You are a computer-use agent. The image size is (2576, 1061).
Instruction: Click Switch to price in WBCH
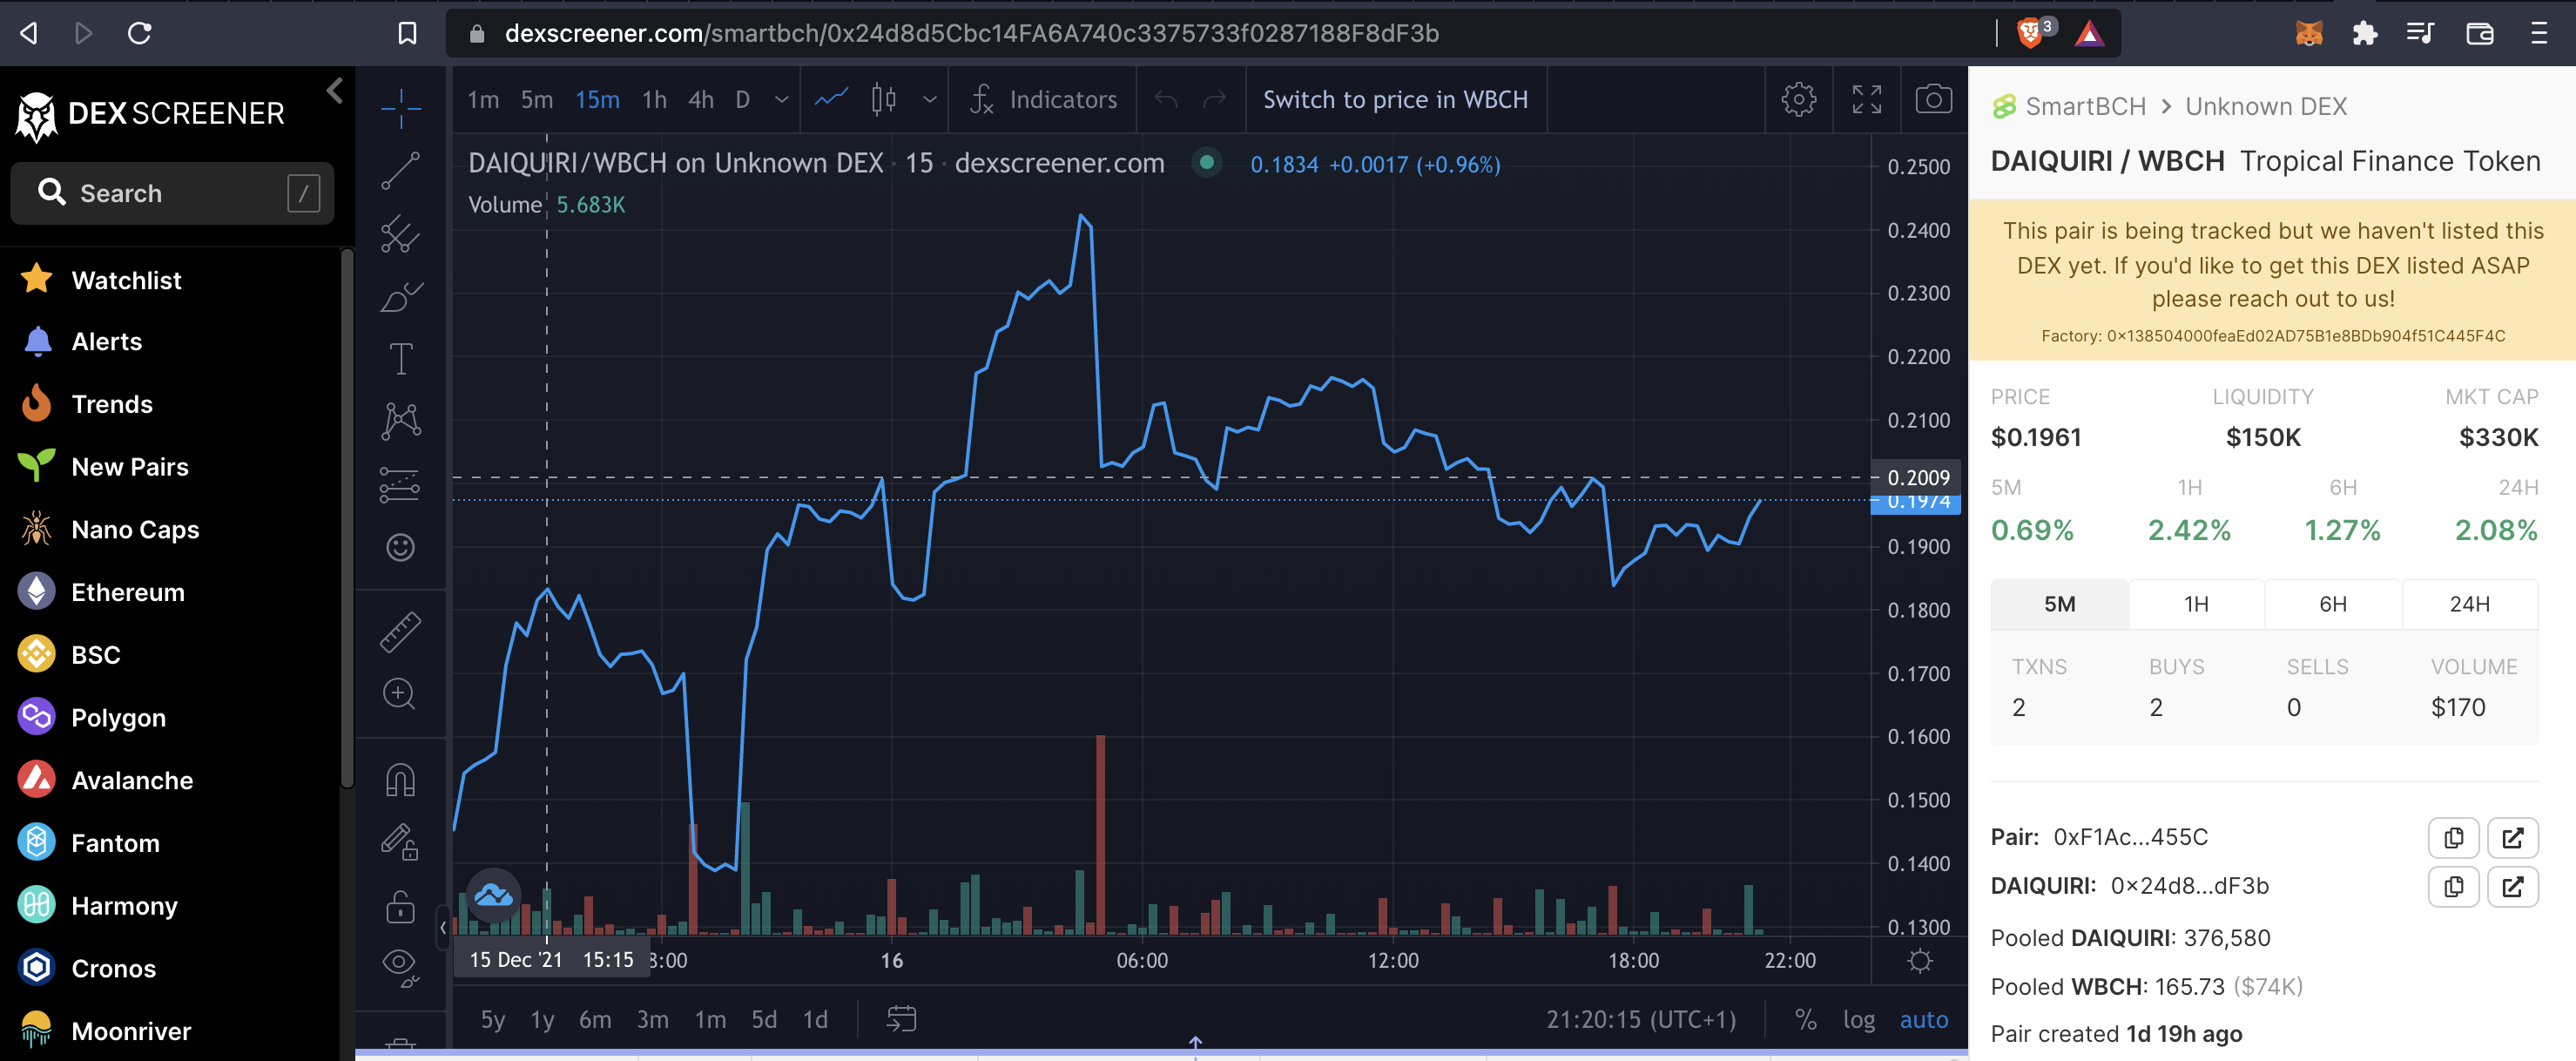(x=1395, y=100)
